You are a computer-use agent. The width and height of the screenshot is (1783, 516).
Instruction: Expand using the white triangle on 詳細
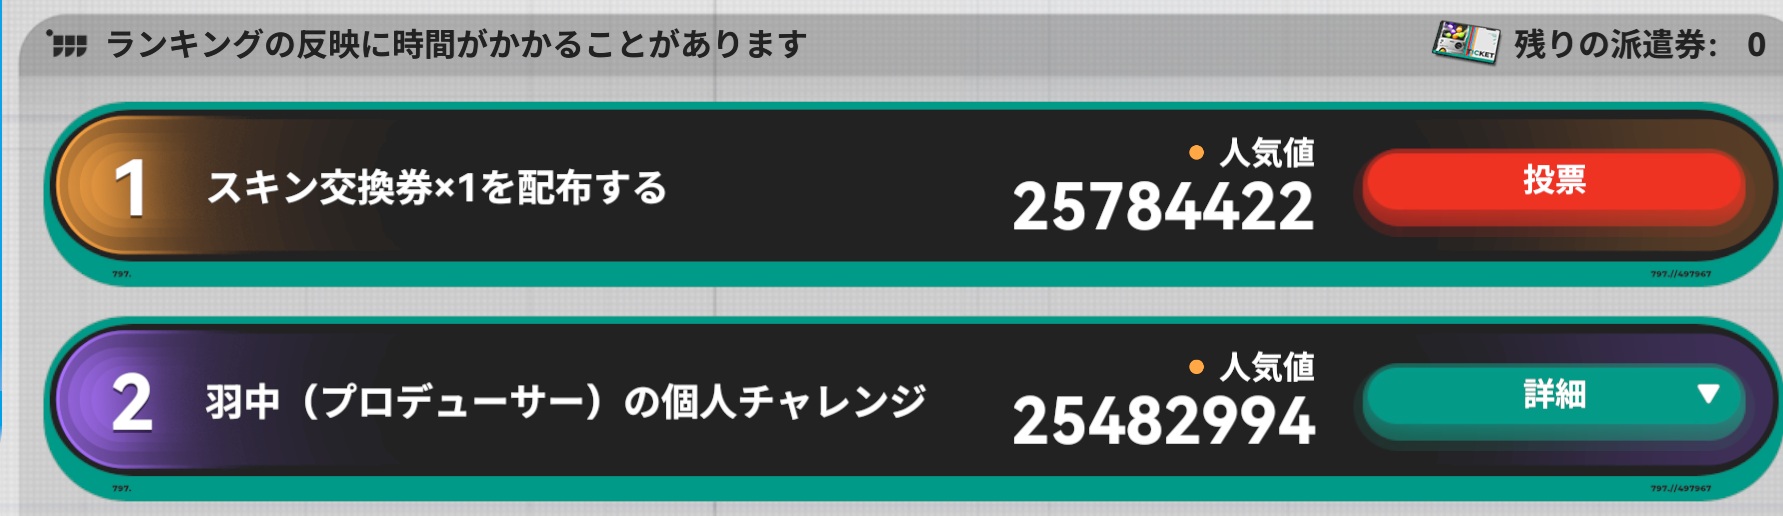click(x=1708, y=394)
